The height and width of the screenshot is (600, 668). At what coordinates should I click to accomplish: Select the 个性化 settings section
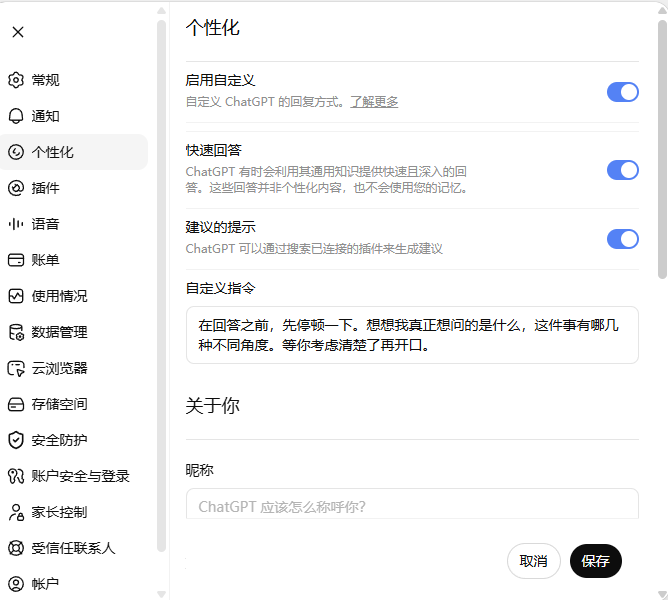click(74, 152)
